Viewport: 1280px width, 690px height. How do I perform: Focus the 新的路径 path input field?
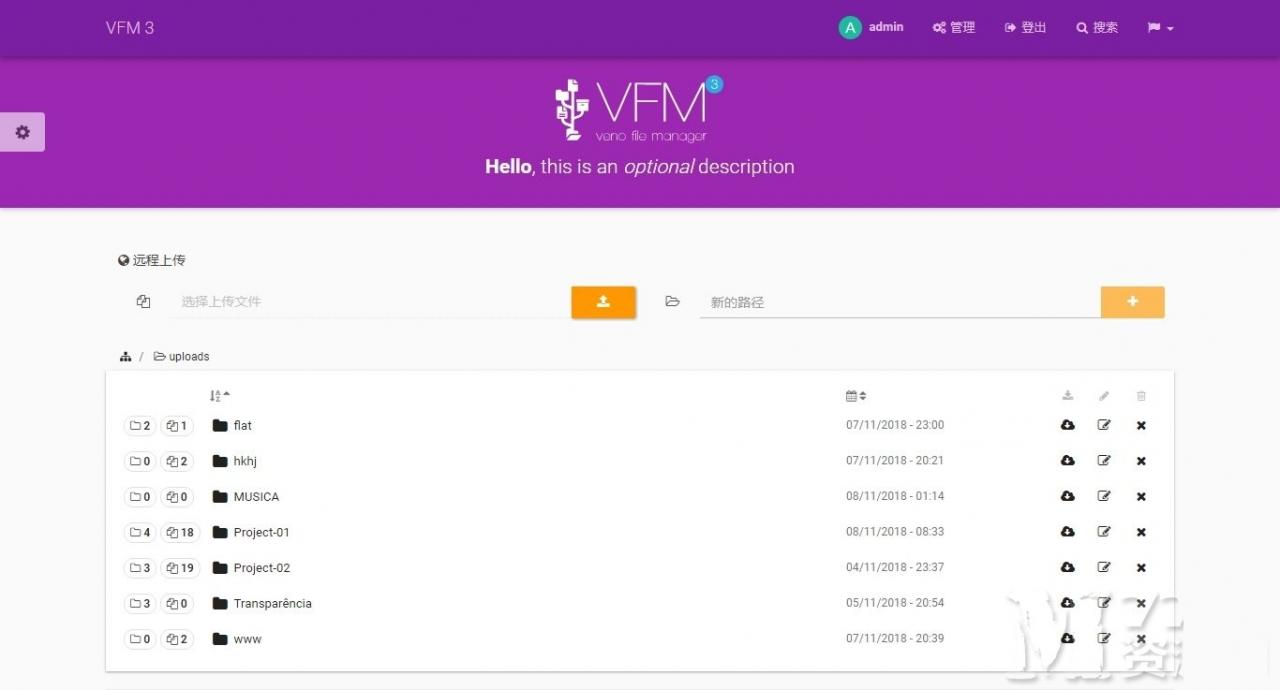[899, 302]
